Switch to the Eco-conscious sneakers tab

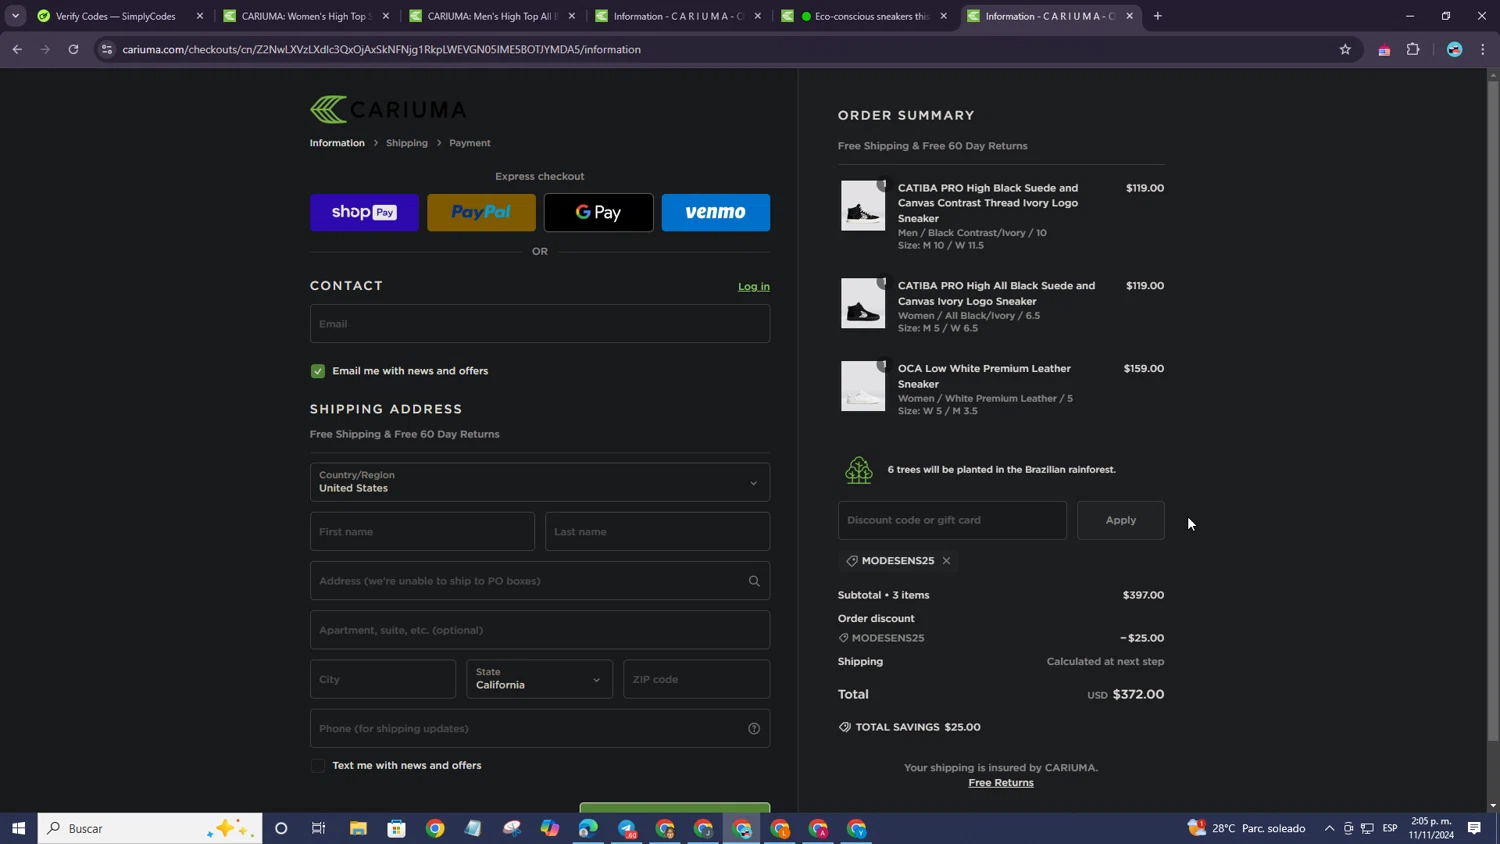865,16
